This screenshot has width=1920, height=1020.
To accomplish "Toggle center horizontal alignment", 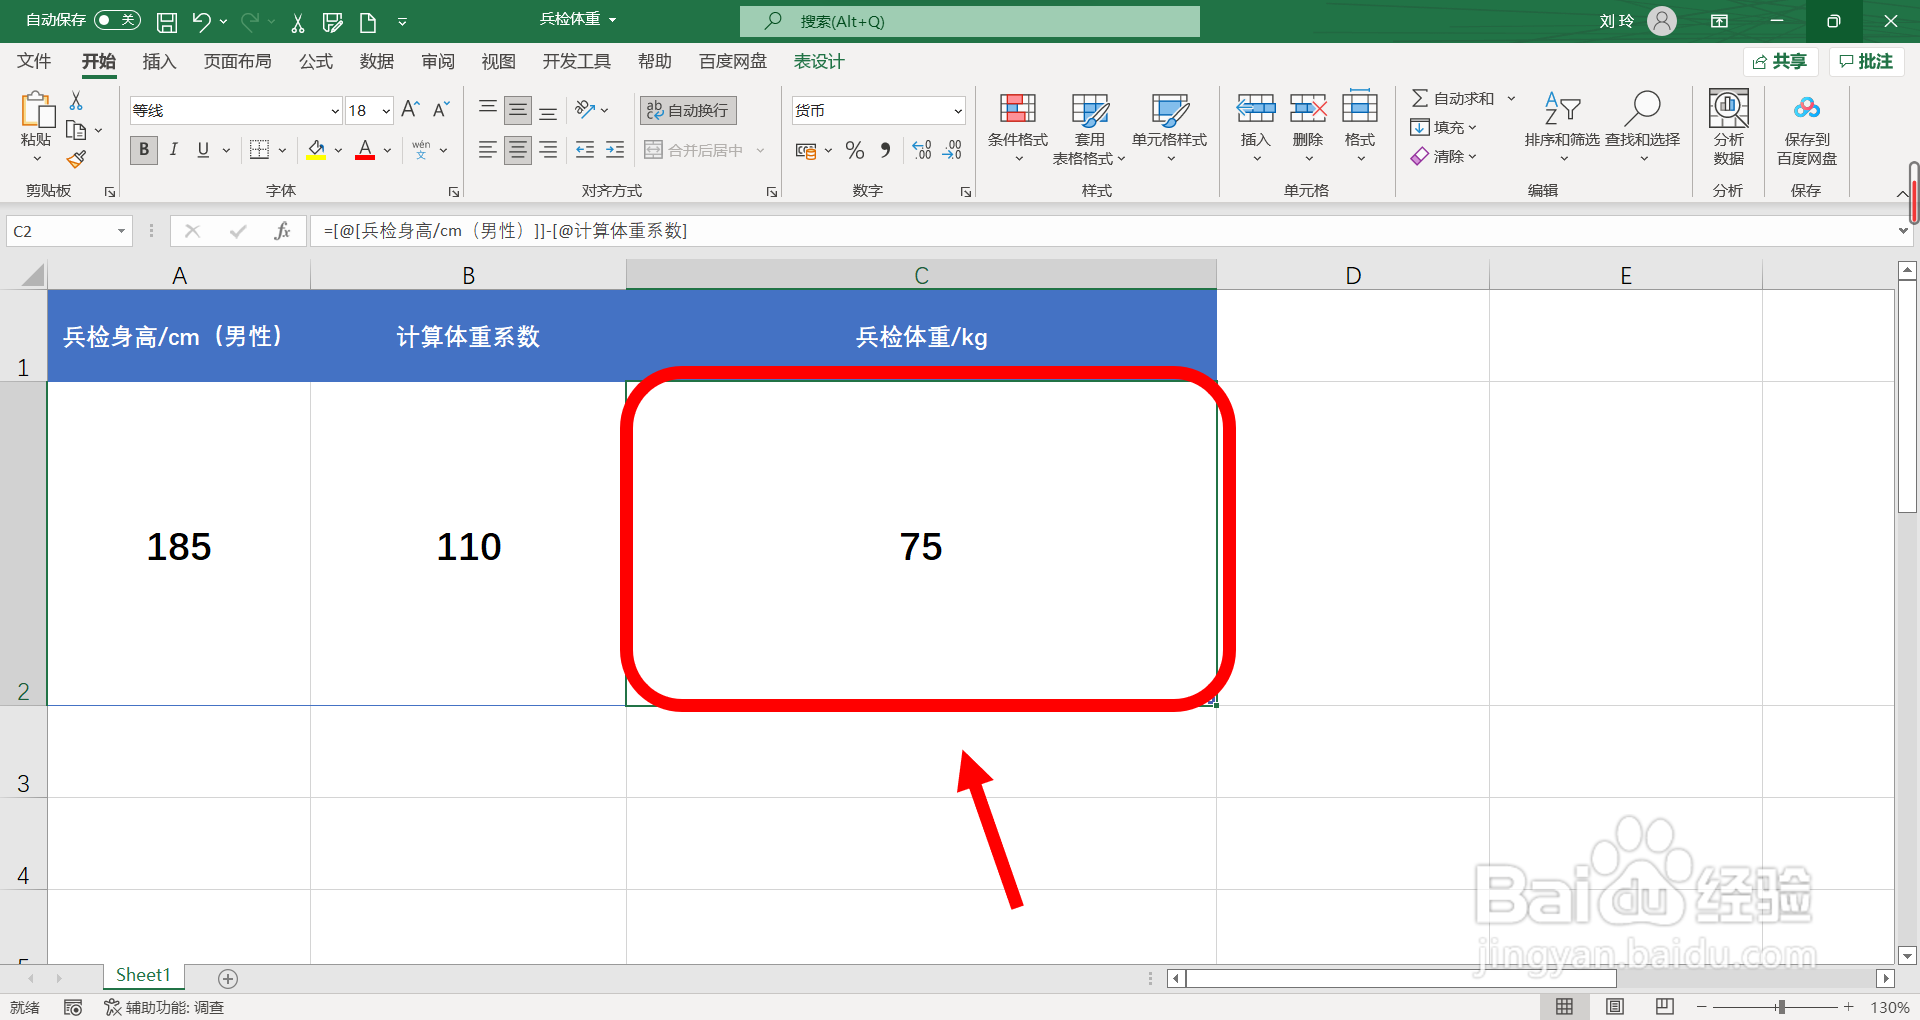I will pos(518,150).
